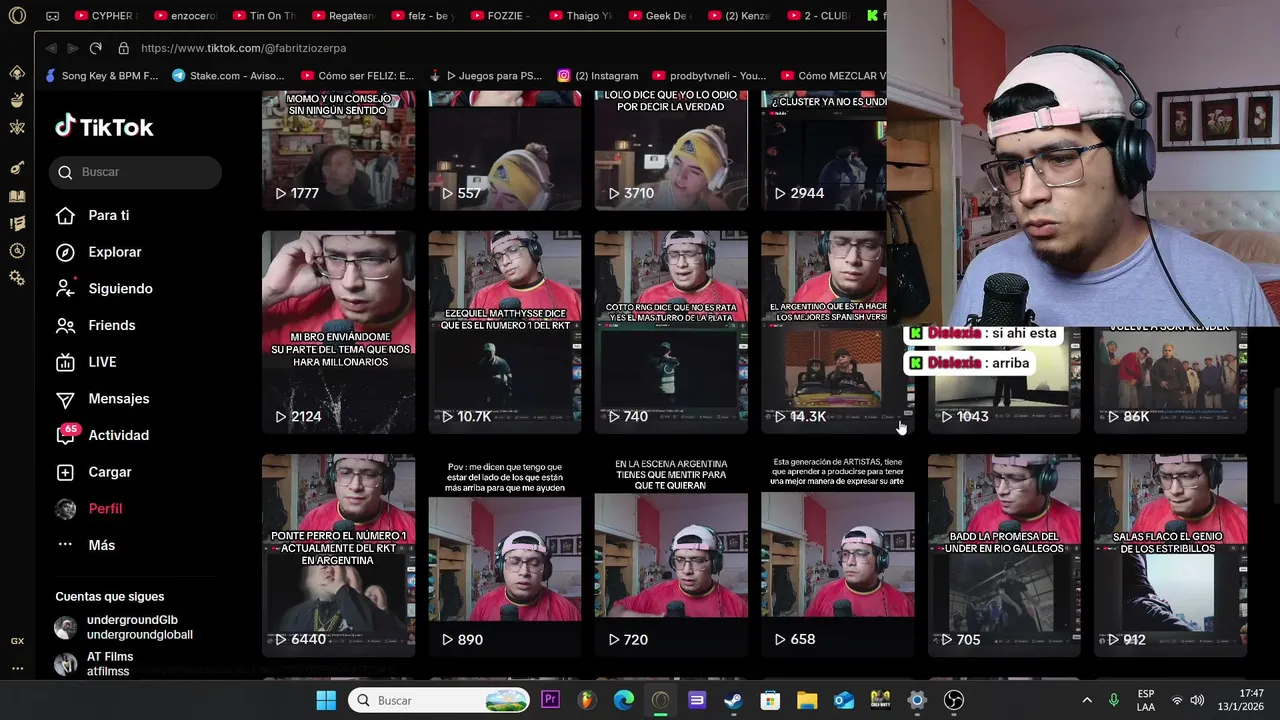Open Song Key & BPM bookmark
The image size is (1280, 720).
[x=102, y=75]
